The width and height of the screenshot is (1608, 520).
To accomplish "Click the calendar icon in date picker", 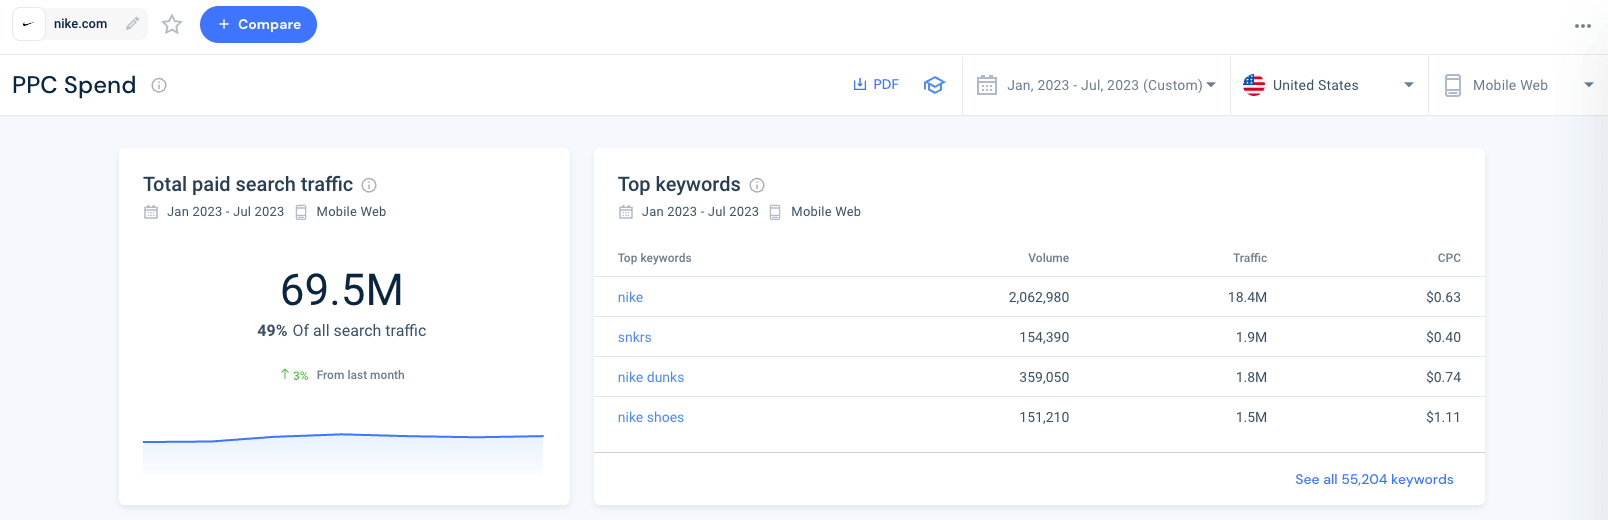I will point(987,85).
